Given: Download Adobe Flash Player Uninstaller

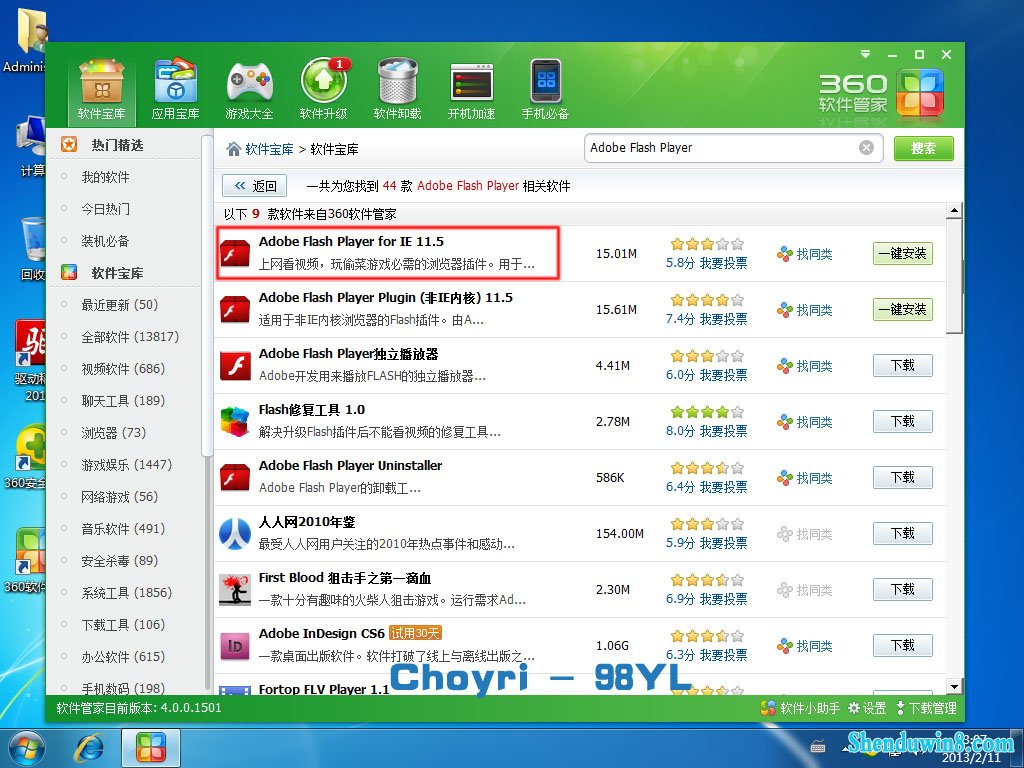Looking at the screenshot, I should point(903,477).
